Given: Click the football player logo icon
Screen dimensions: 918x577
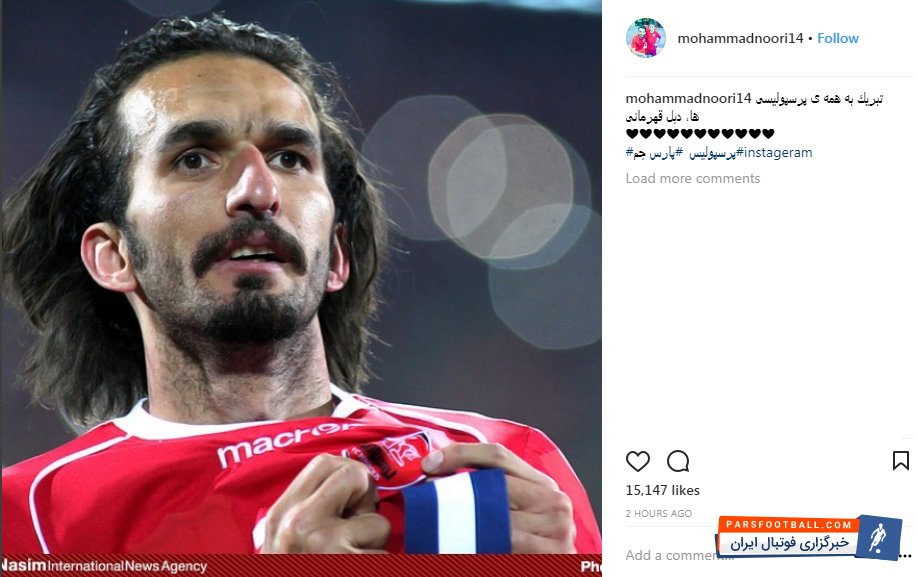Looking at the screenshot, I should pyautogui.click(x=878, y=538).
